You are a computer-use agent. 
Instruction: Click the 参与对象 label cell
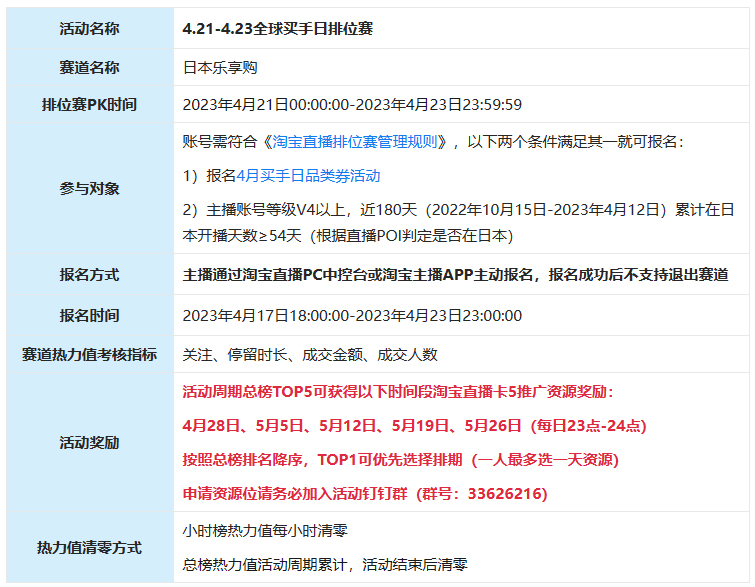coord(90,188)
